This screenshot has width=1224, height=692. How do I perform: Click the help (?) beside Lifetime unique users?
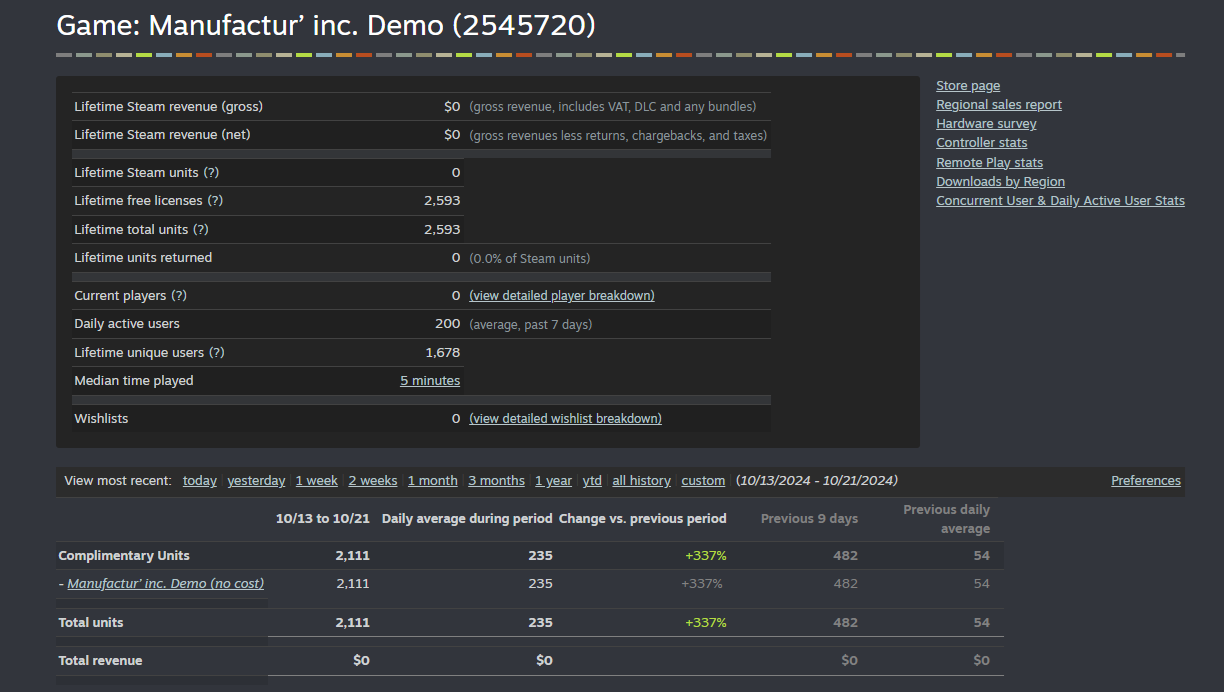coord(216,353)
